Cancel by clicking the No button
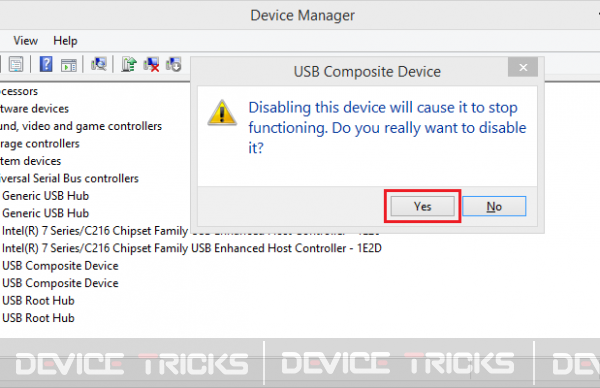Screen dimensions: 600x388 494,206
